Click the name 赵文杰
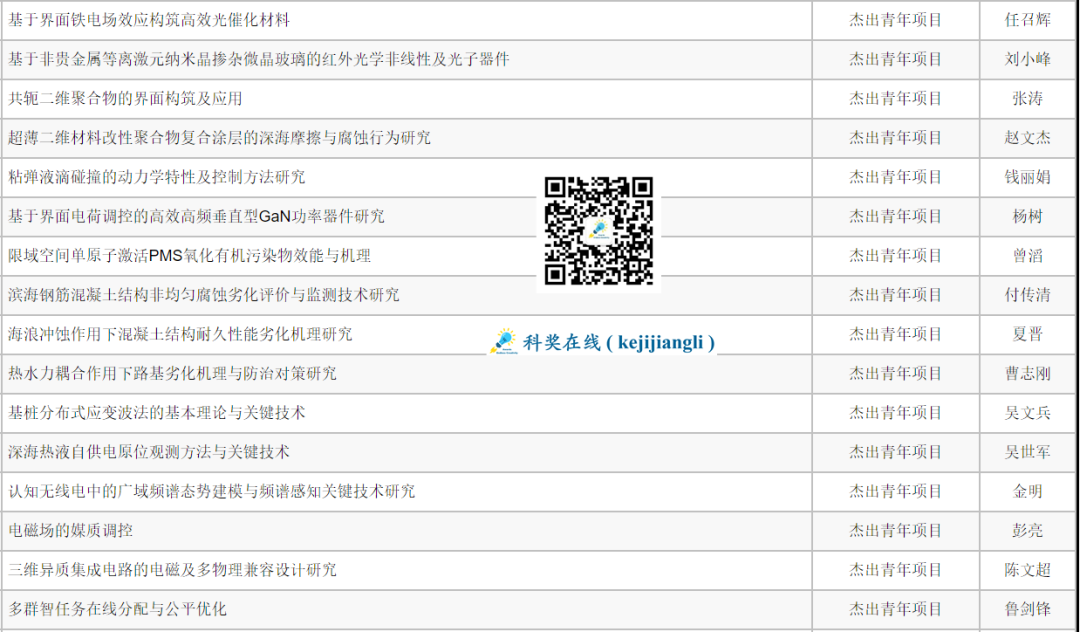The height and width of the screenshot is (632, 1080). 1027,137
